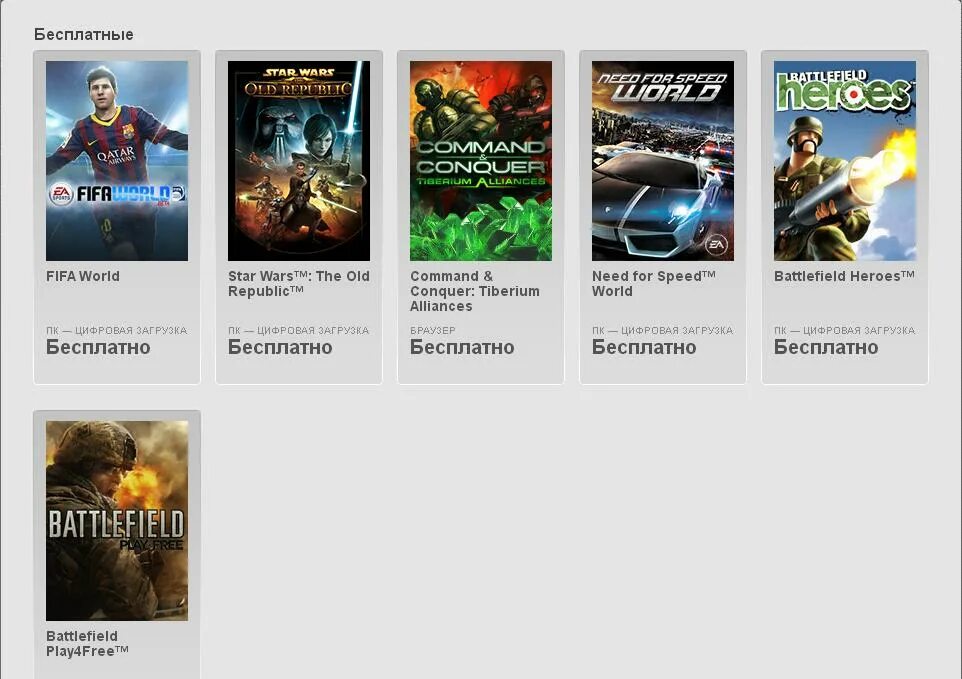
Task: Open Need for Speed World cover art
Action: coord(663,161)
